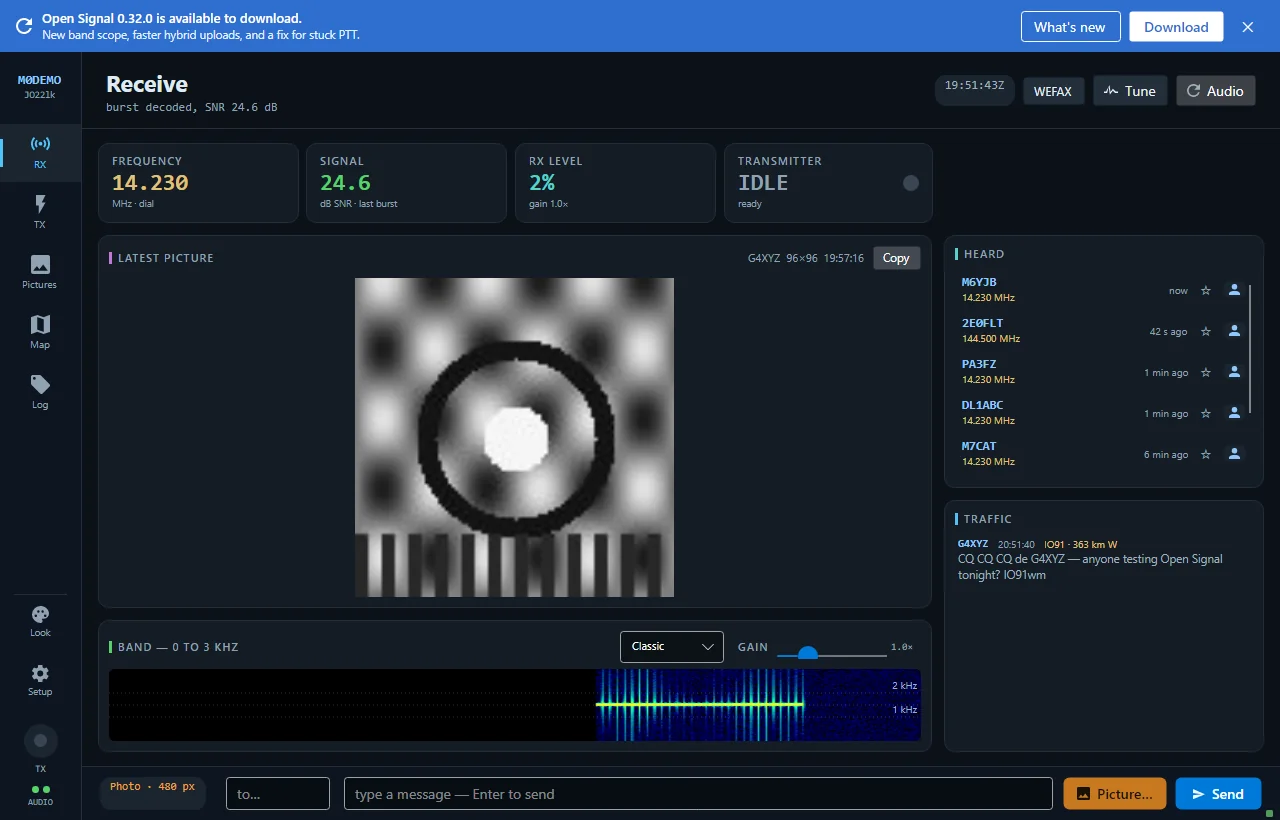1280x820 pixels.
Task: Copy the latest picture
Action: [896, 258]
